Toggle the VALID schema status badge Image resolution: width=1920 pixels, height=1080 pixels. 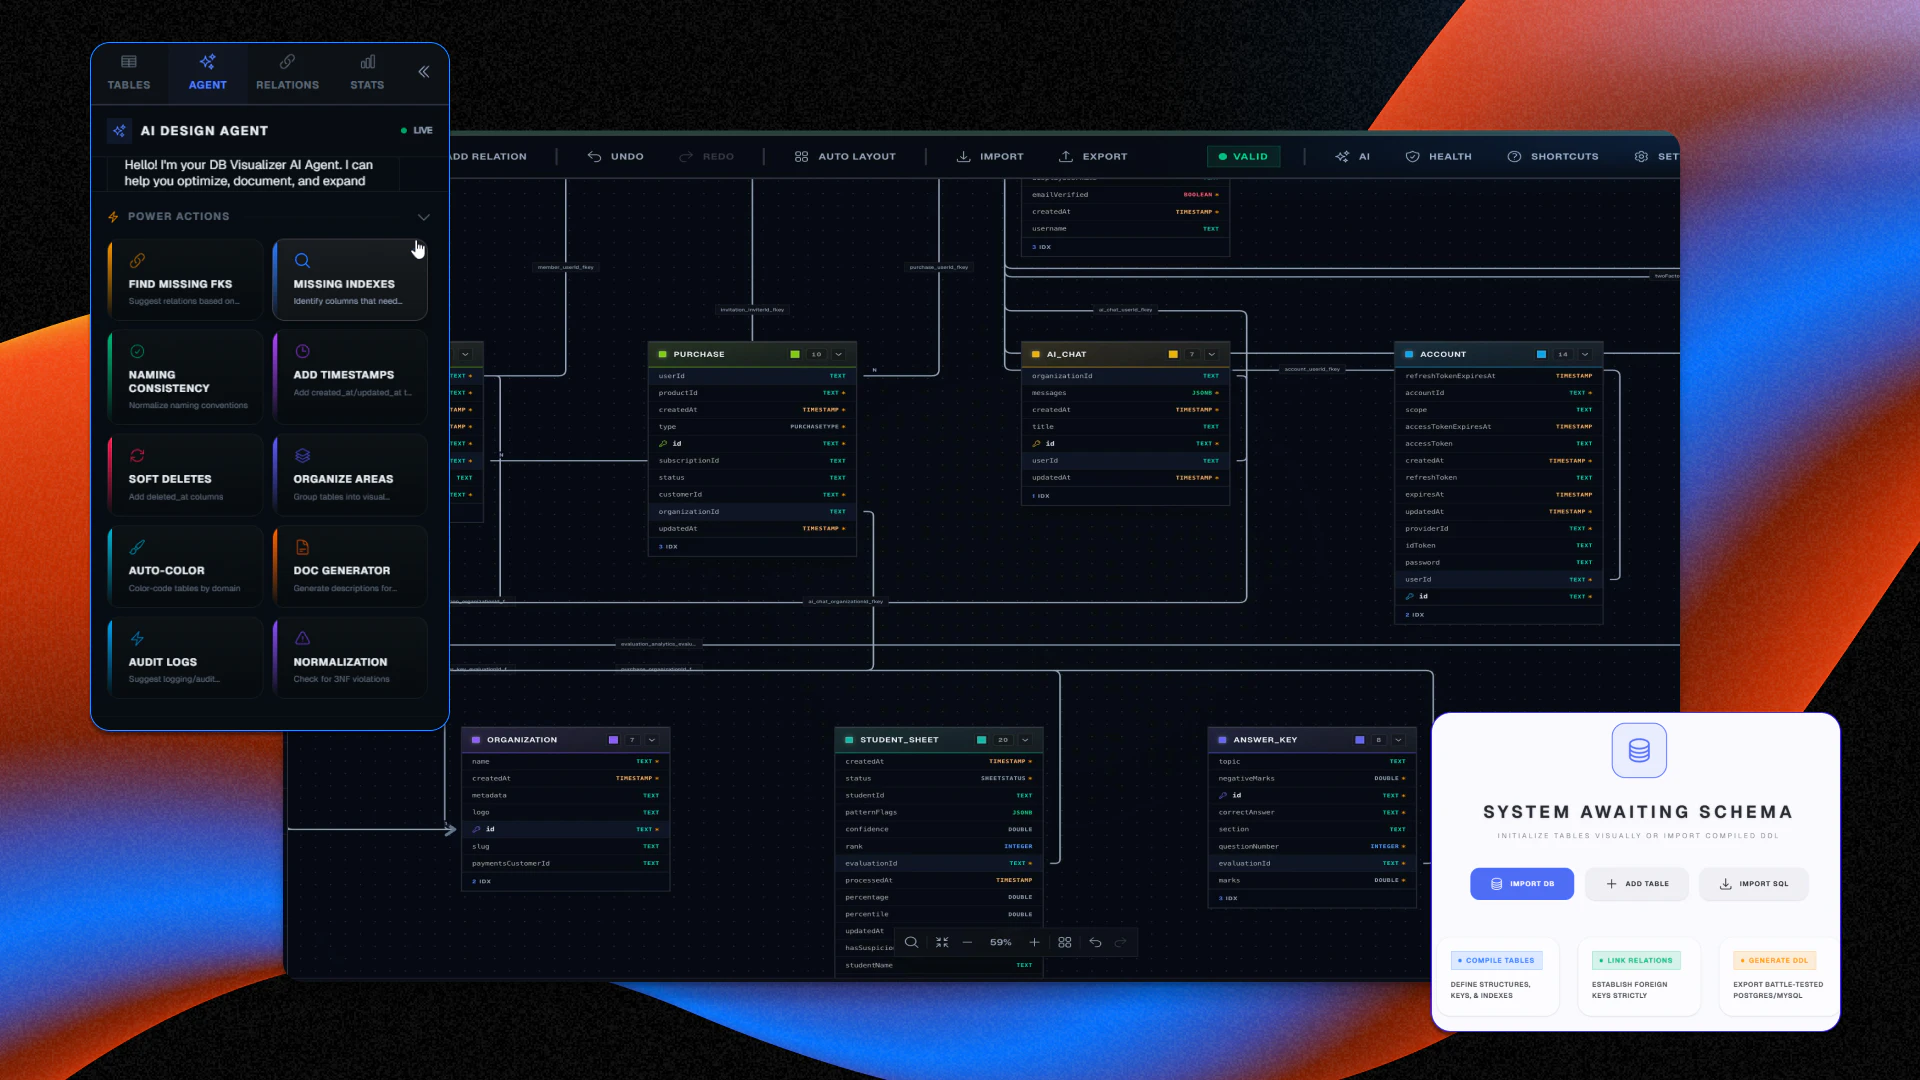(1242, 156)
